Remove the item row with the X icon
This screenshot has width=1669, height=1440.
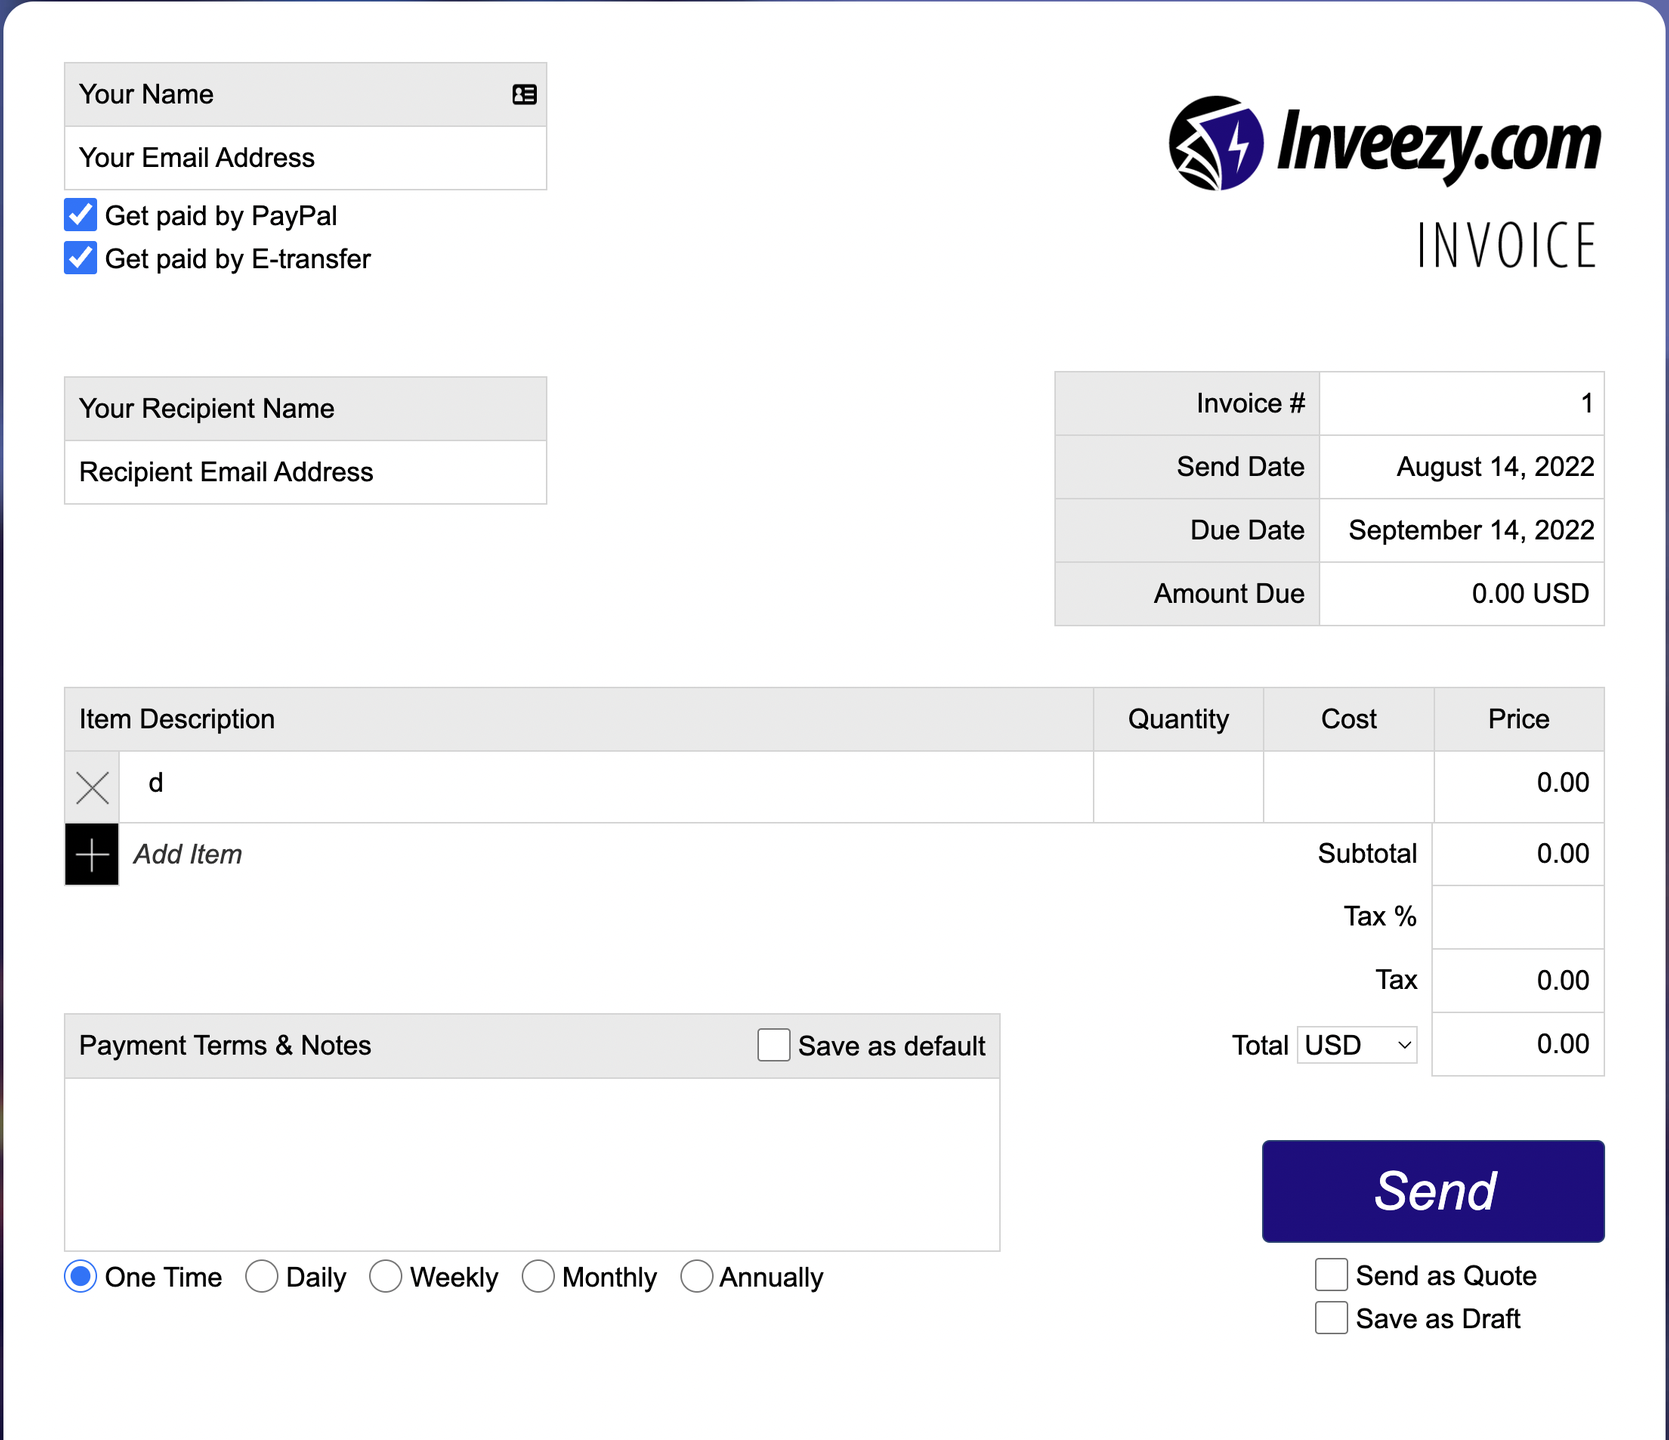pos(92,788)
